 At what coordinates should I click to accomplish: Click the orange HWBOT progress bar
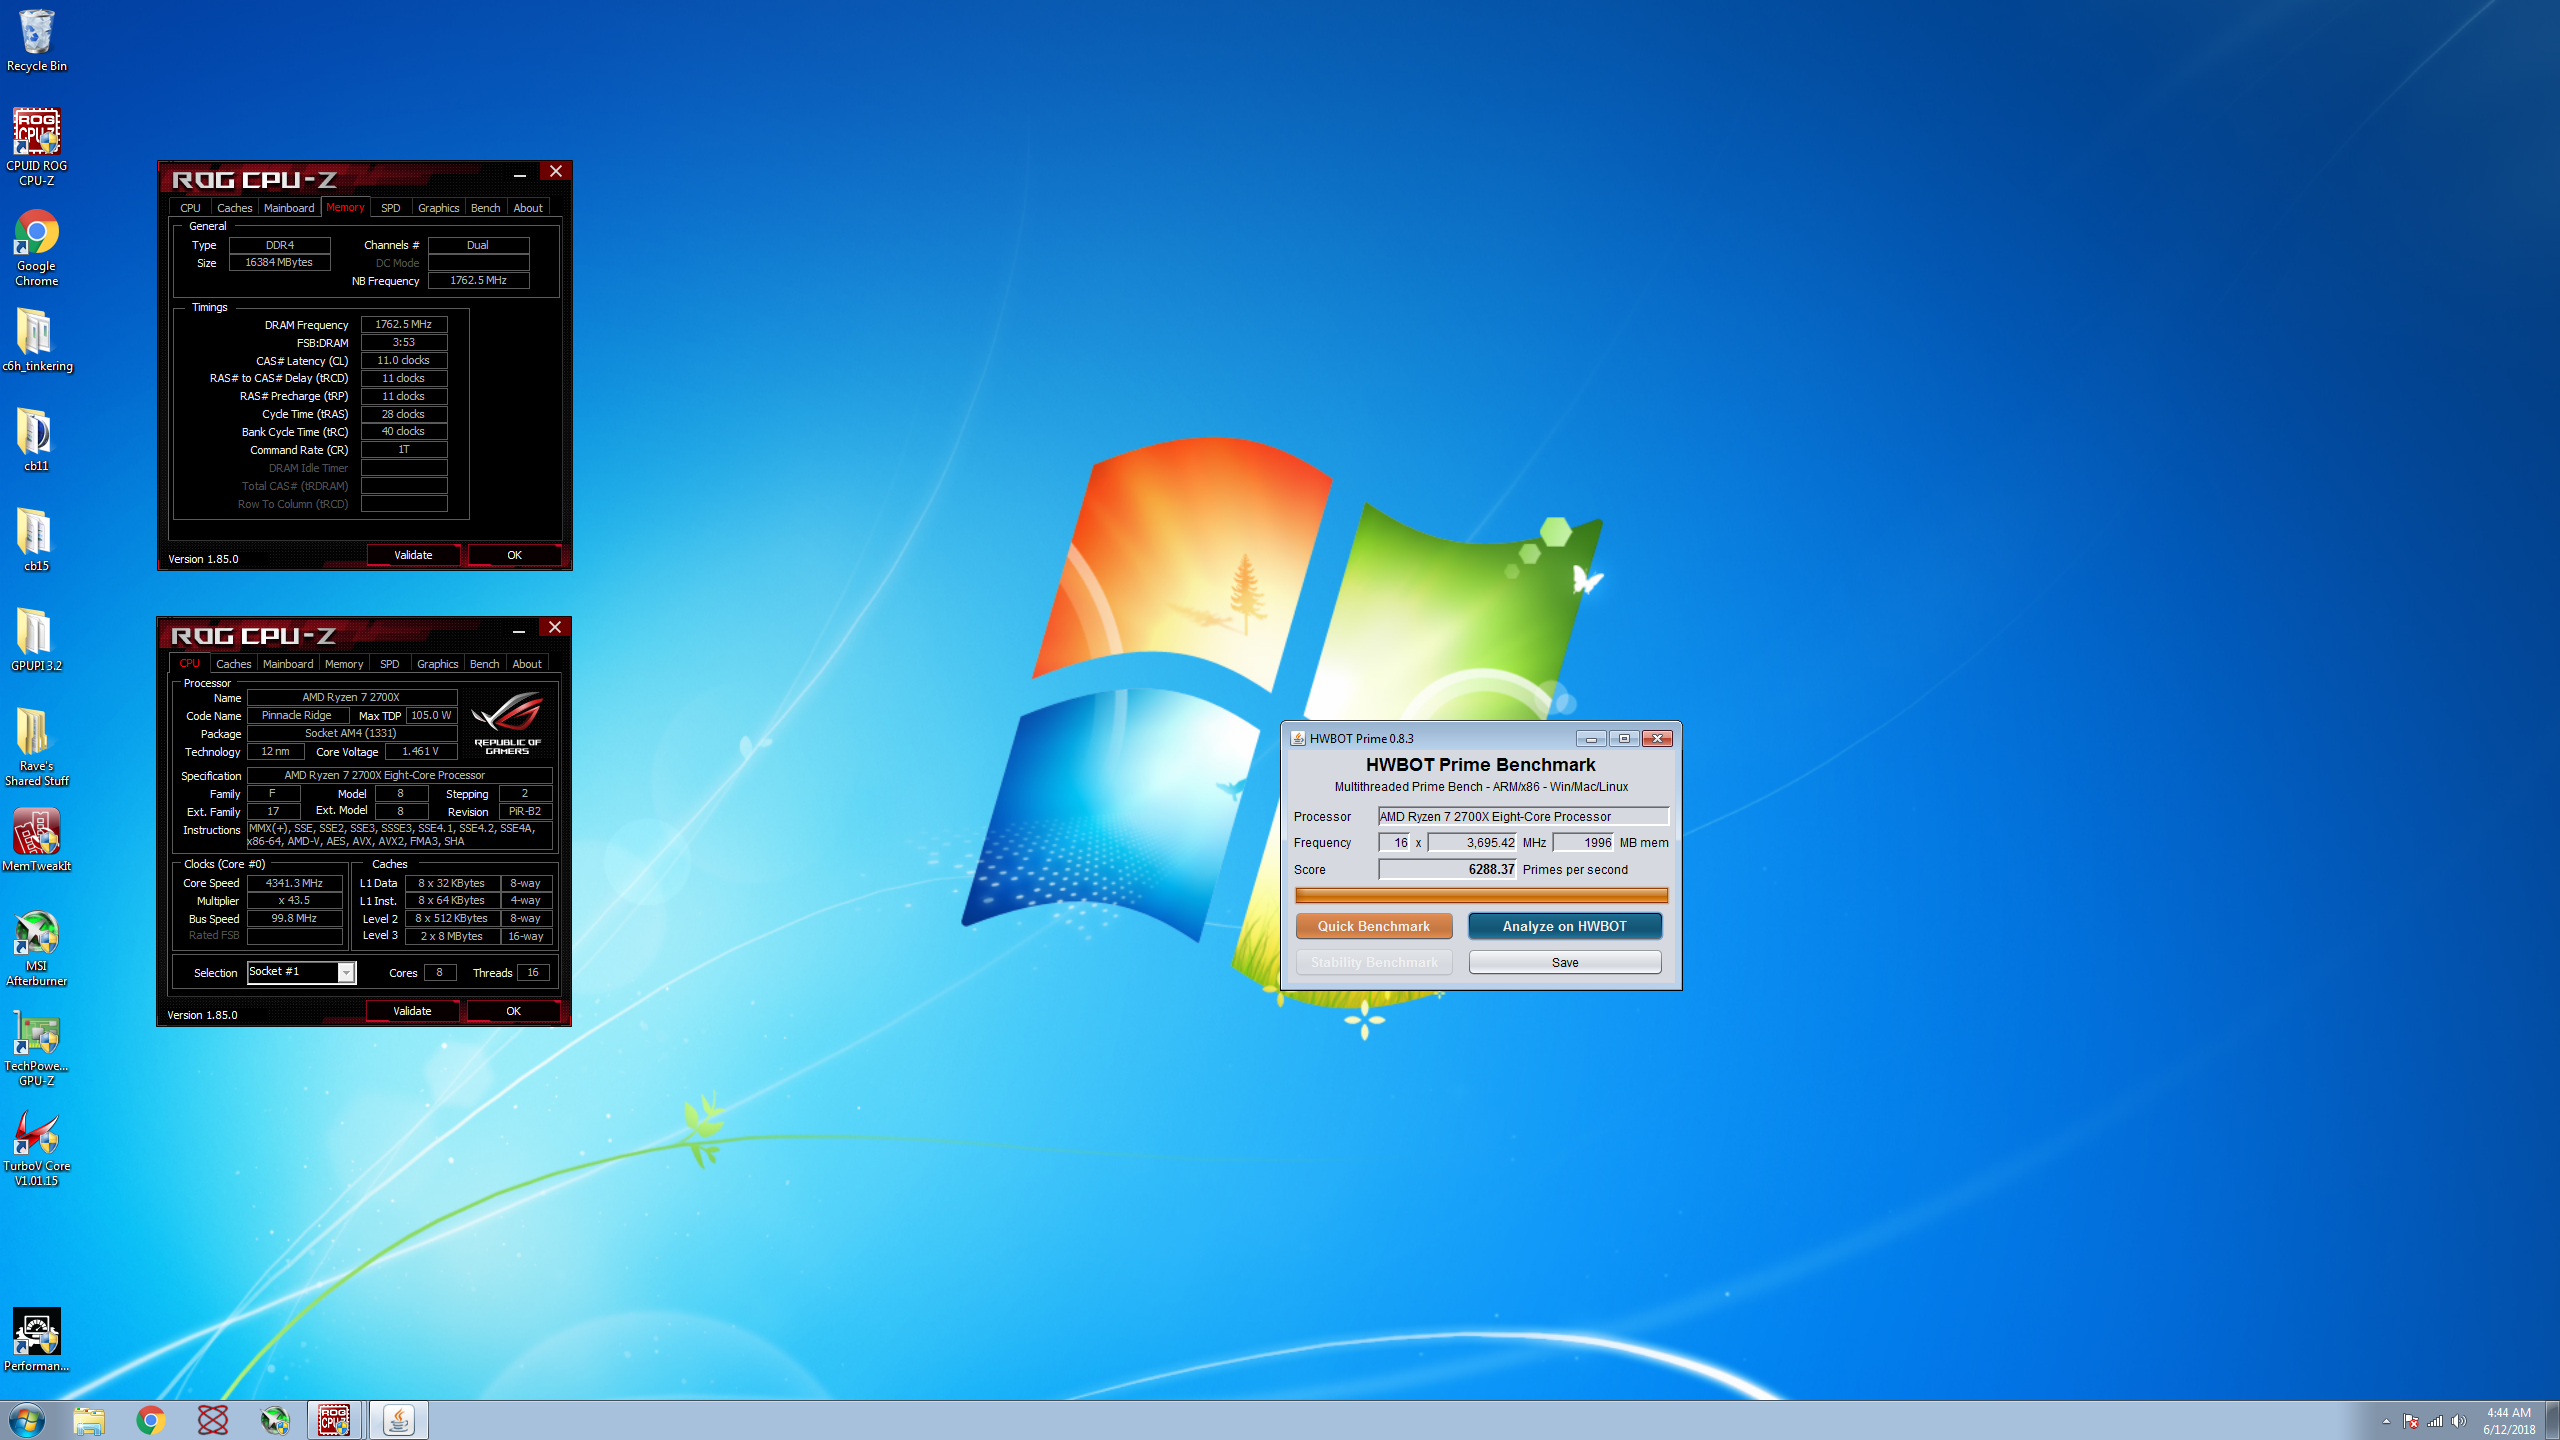tap(1481, 896)
